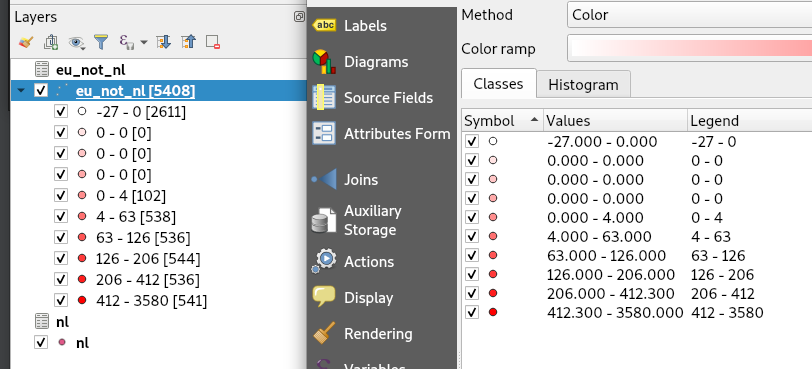The image size is (812, 369).
Task: Click the Values column header
Action: [x=615, y=121]
